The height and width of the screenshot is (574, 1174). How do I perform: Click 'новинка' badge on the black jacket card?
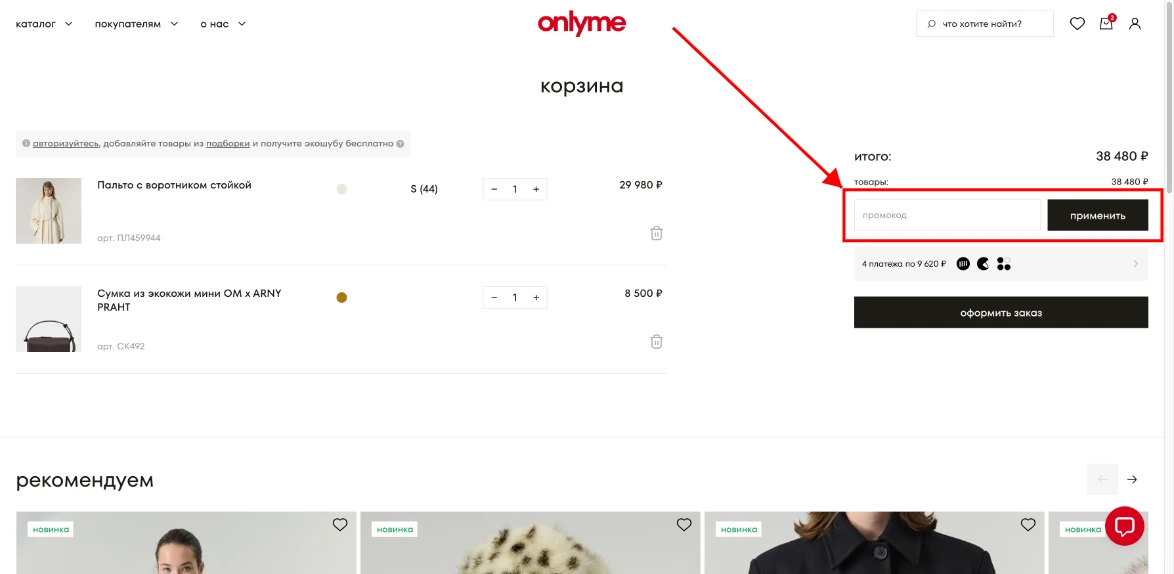click(x=739, y=529)
